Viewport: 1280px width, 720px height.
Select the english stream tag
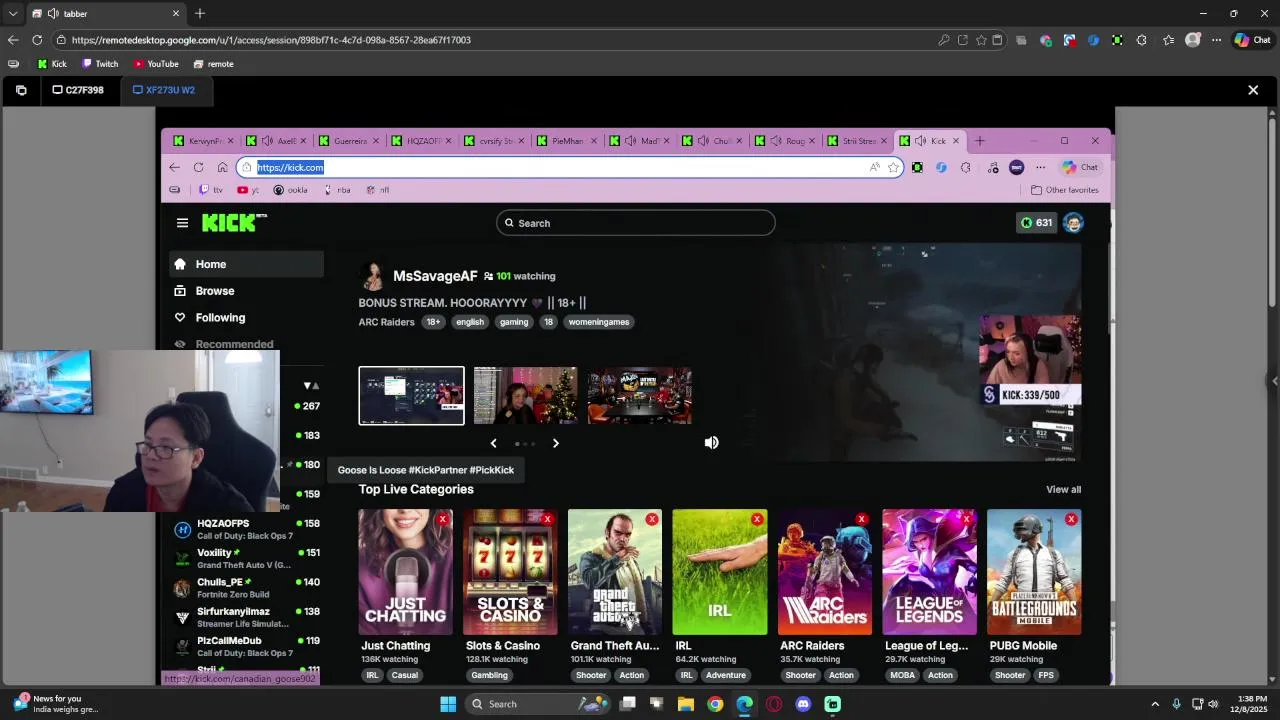pos(470,322)
